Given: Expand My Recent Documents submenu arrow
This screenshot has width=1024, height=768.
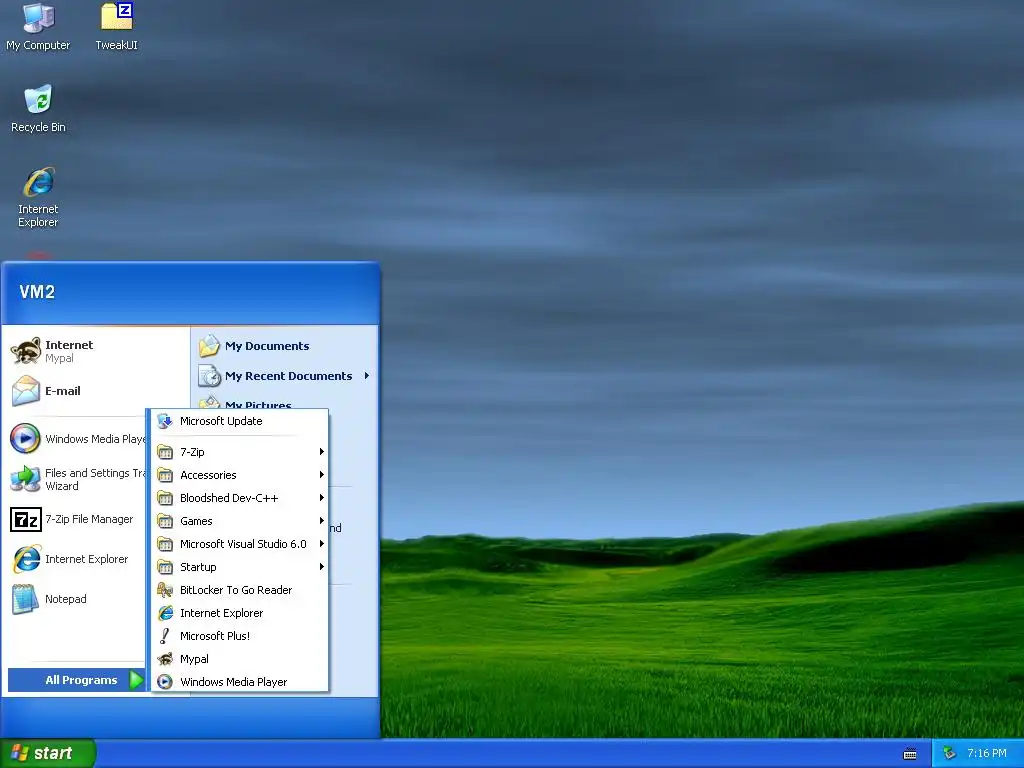Looking at the screenshot, I should (366, 376).
